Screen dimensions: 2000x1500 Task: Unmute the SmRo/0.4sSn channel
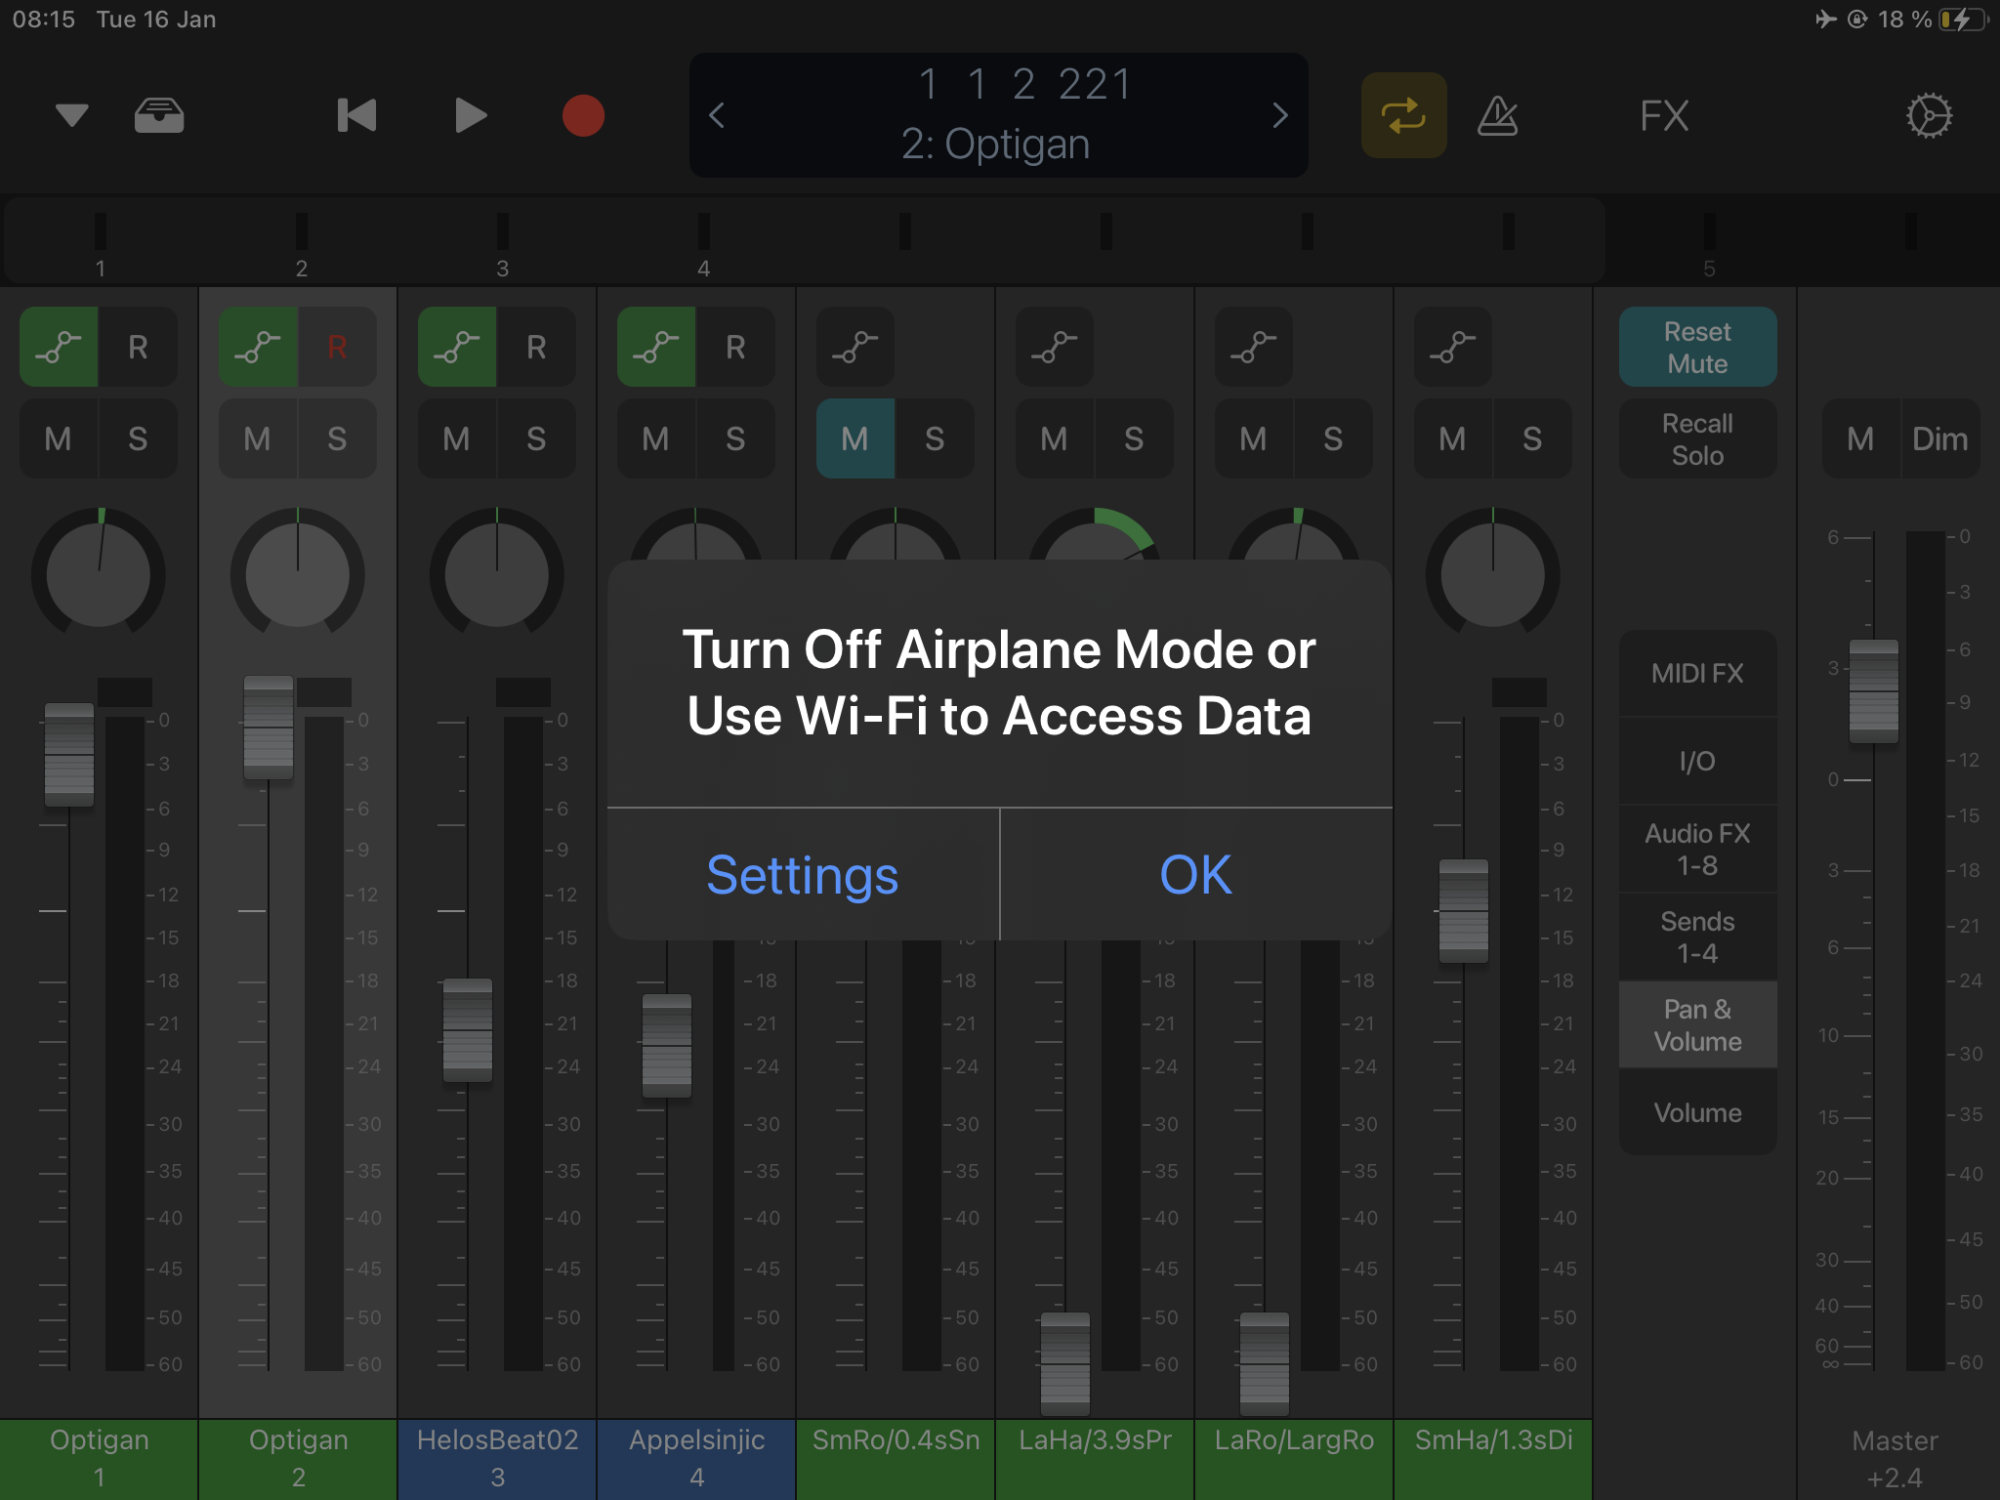[x=855, y=439]
